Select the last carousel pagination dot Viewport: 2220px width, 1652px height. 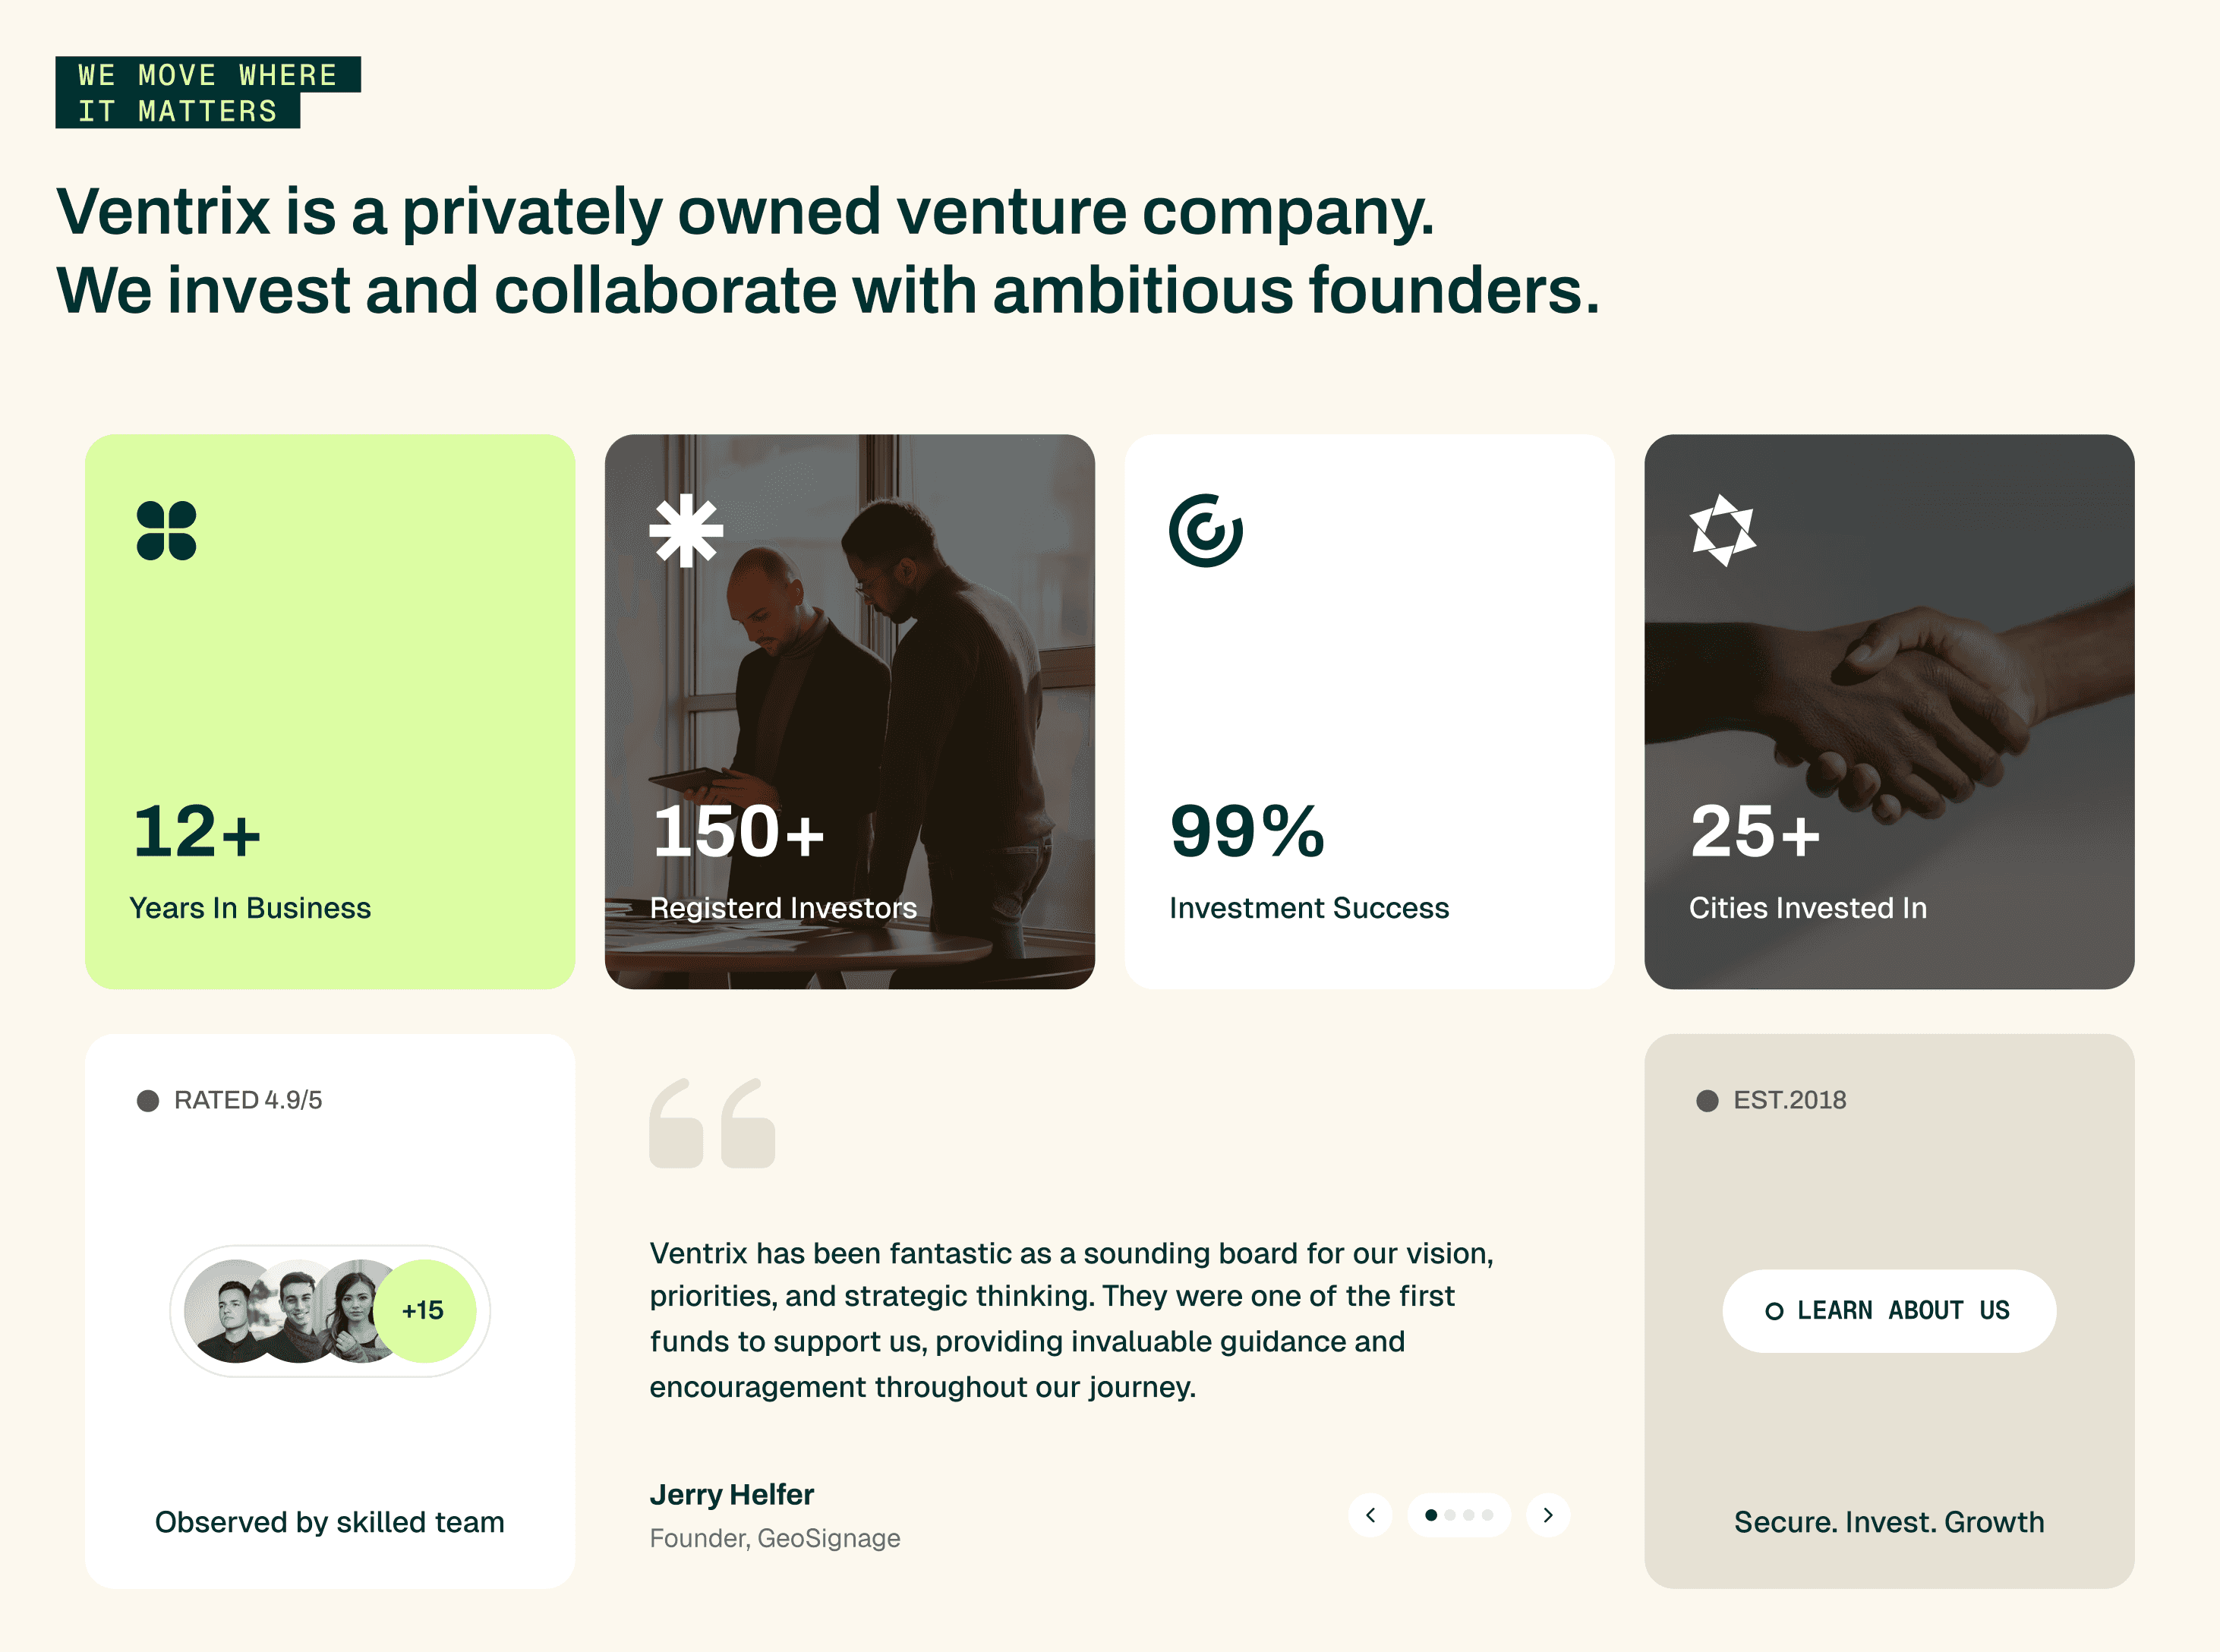[1487, 1515]
